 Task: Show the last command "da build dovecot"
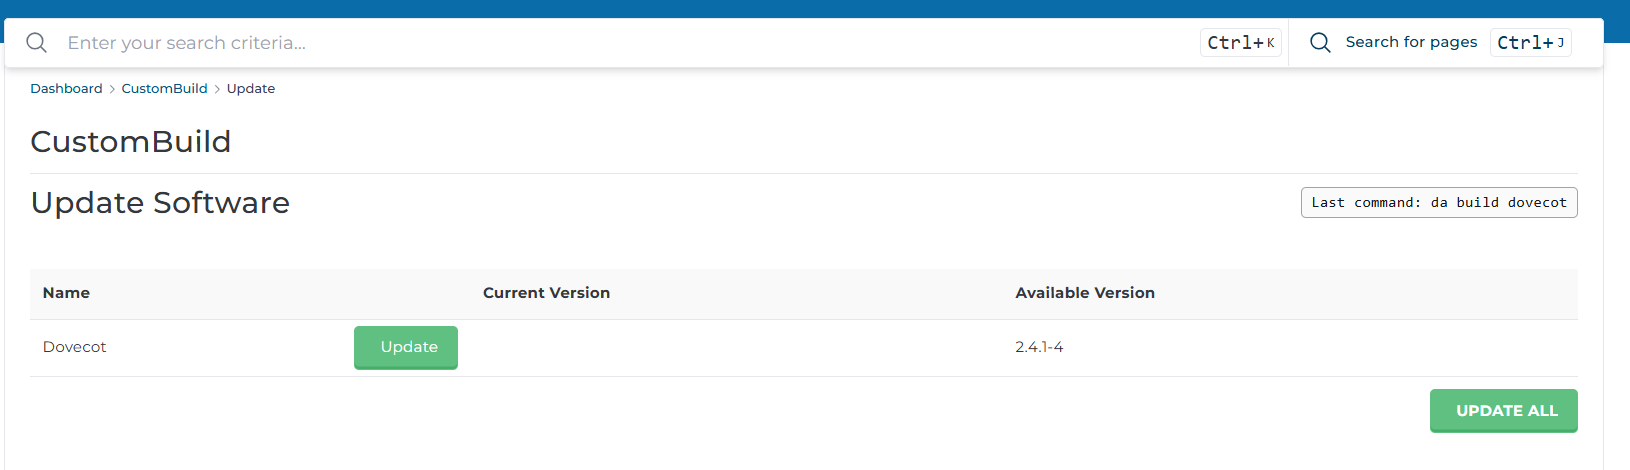1439,203
